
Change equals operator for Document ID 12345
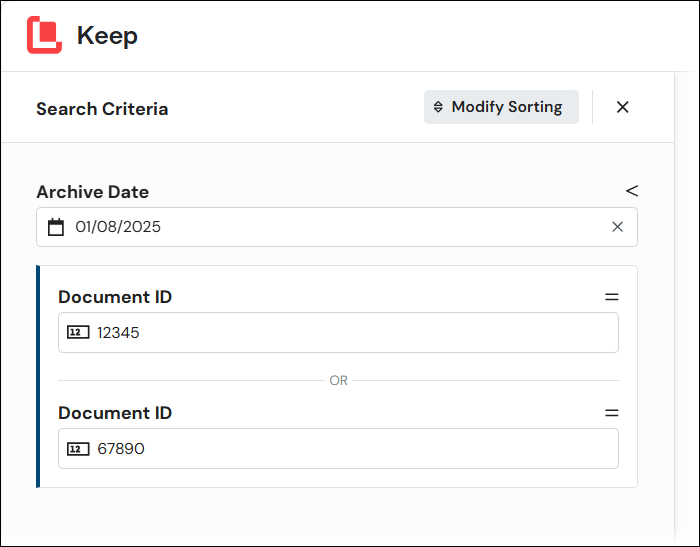(612, 297)
